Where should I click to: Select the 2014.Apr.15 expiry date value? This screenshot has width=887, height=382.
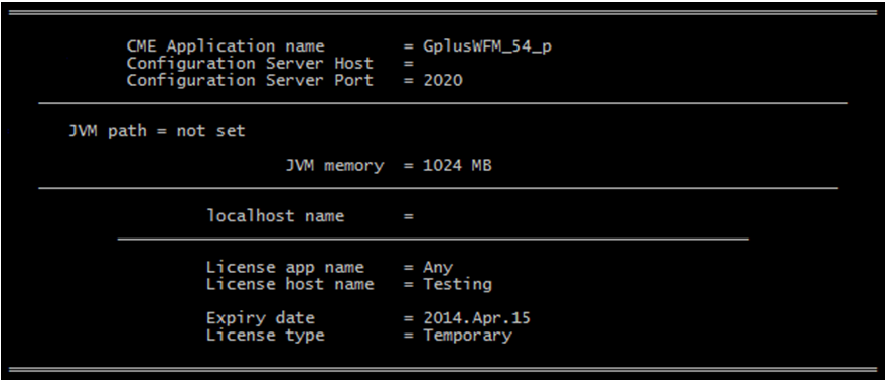click(477, 318)
